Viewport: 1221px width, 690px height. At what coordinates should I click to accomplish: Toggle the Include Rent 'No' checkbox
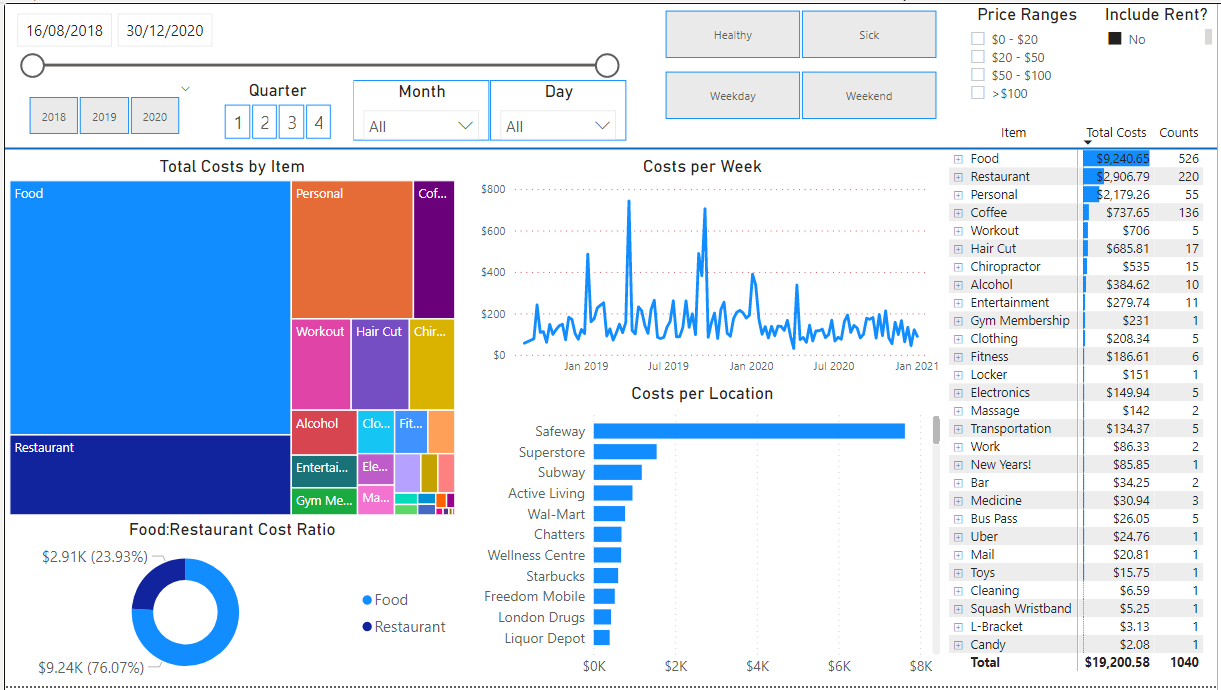coord(1114,39)
